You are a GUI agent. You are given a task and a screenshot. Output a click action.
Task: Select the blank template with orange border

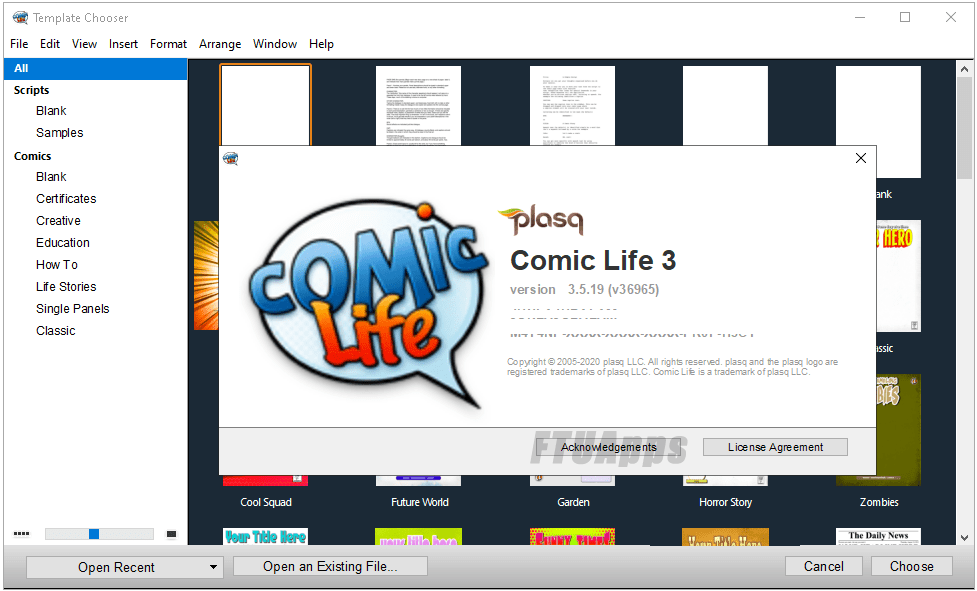(265, 105)
